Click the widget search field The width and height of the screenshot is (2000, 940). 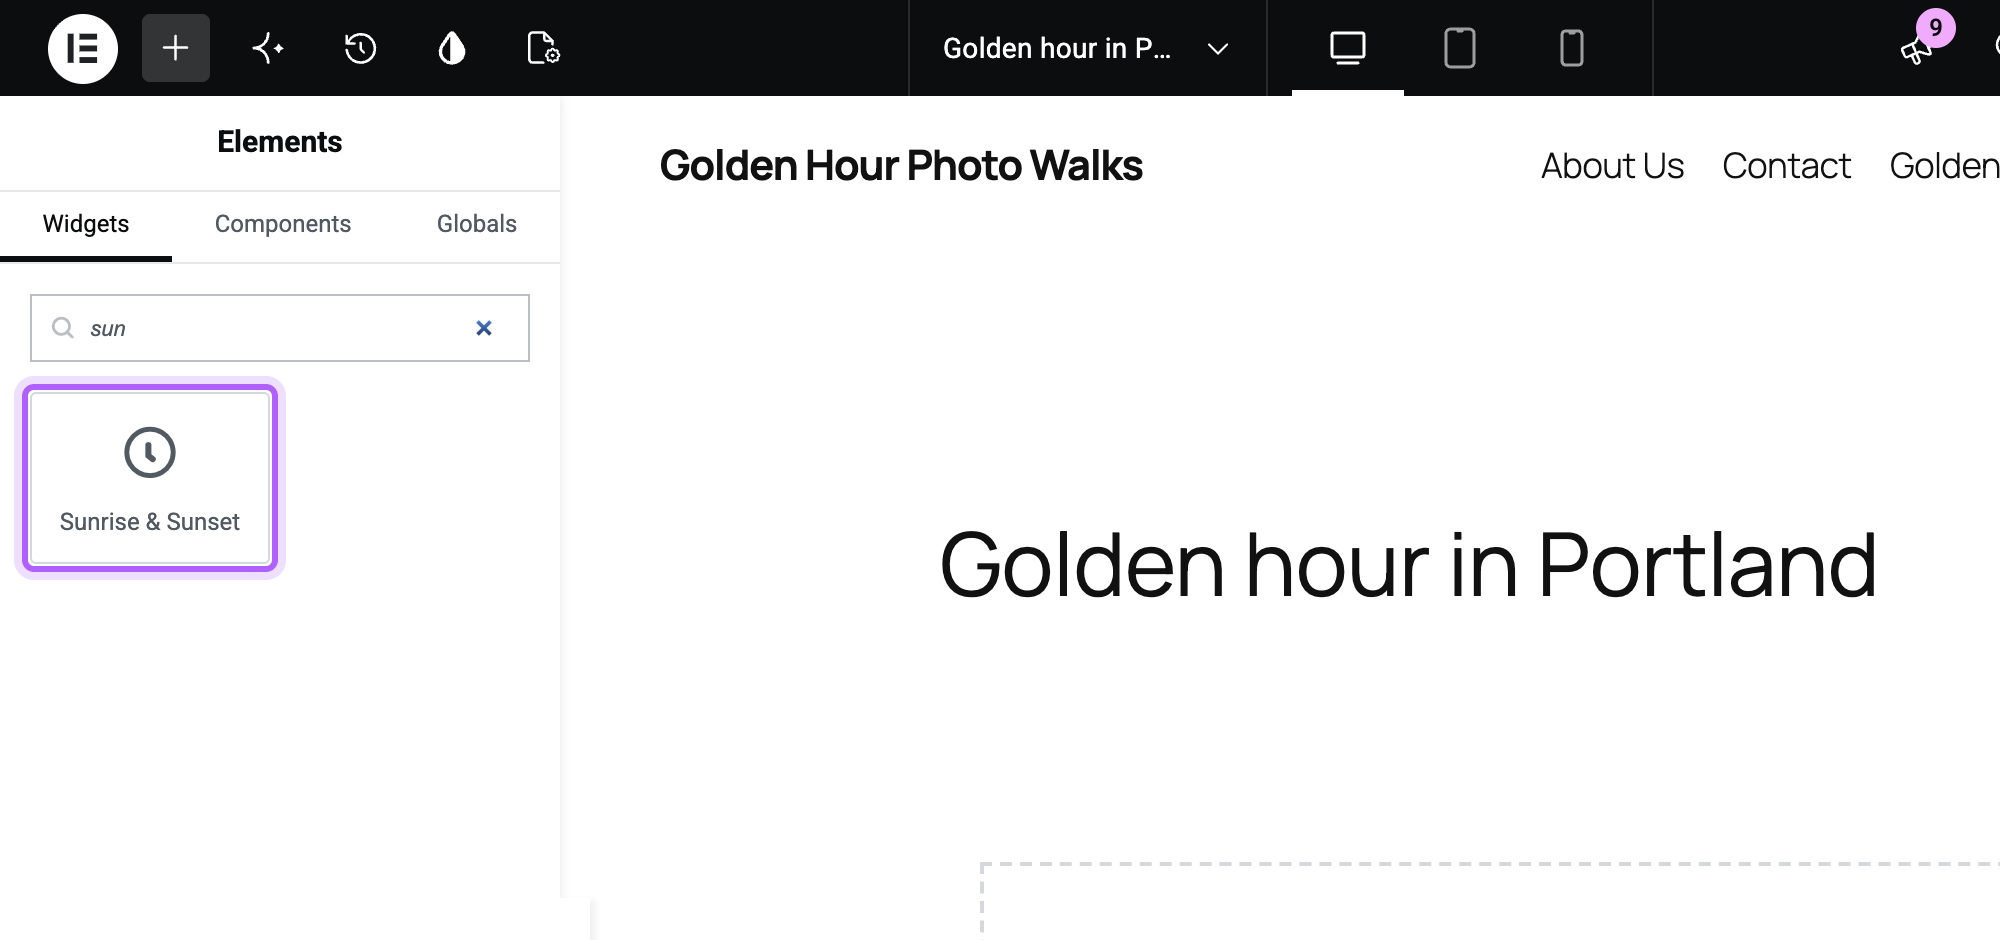[280, 328]
